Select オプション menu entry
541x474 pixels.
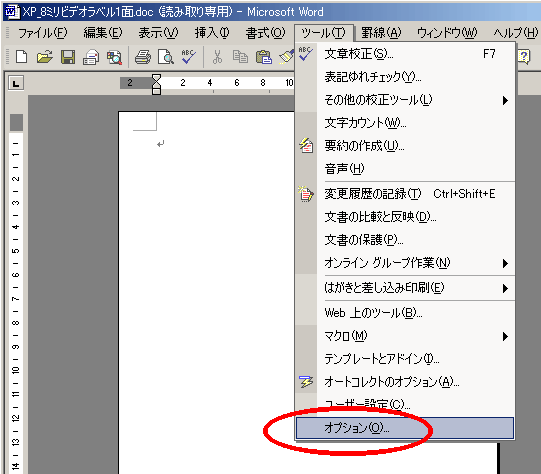point(405,428)
